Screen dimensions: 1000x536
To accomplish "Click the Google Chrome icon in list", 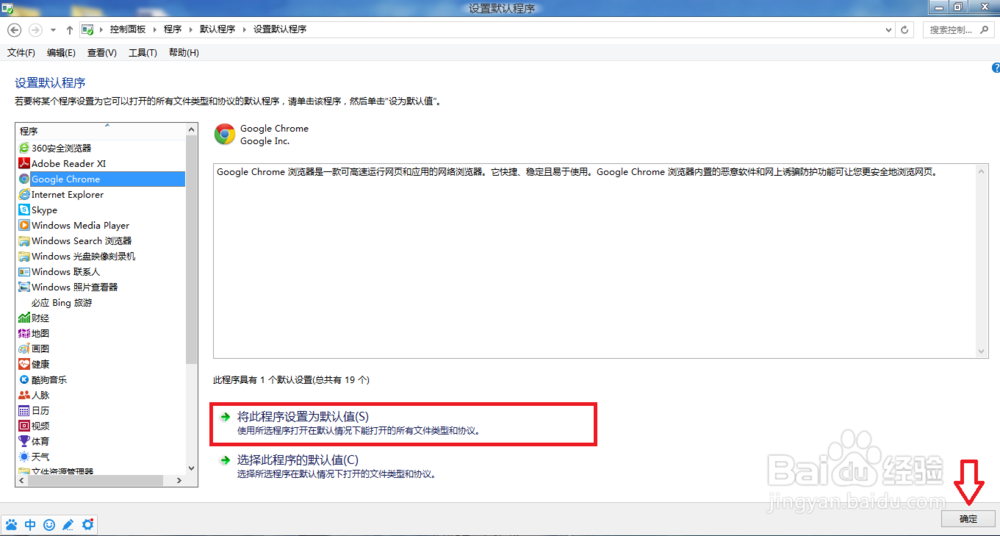I will click(x=24, y=179).
